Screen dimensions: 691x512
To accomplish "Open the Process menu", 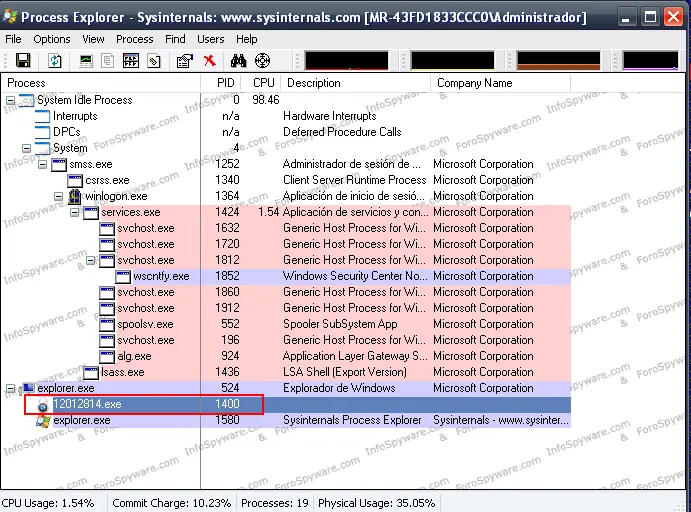I will [x=134, y=39].
